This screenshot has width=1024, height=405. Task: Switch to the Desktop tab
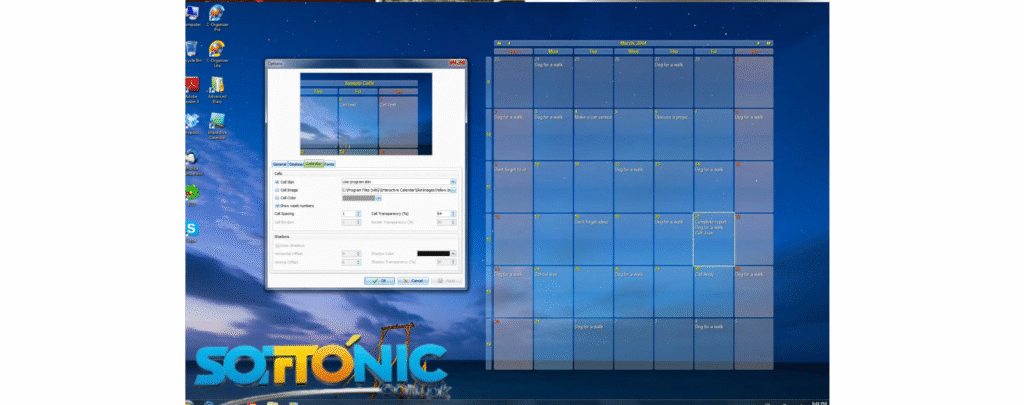(x=296, y=164)
